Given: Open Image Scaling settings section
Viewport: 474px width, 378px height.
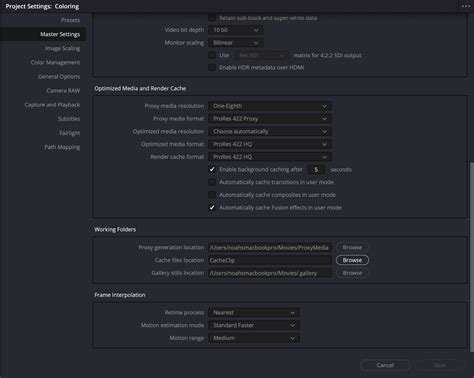Looking at the screenshot, I should click(62, 48).
